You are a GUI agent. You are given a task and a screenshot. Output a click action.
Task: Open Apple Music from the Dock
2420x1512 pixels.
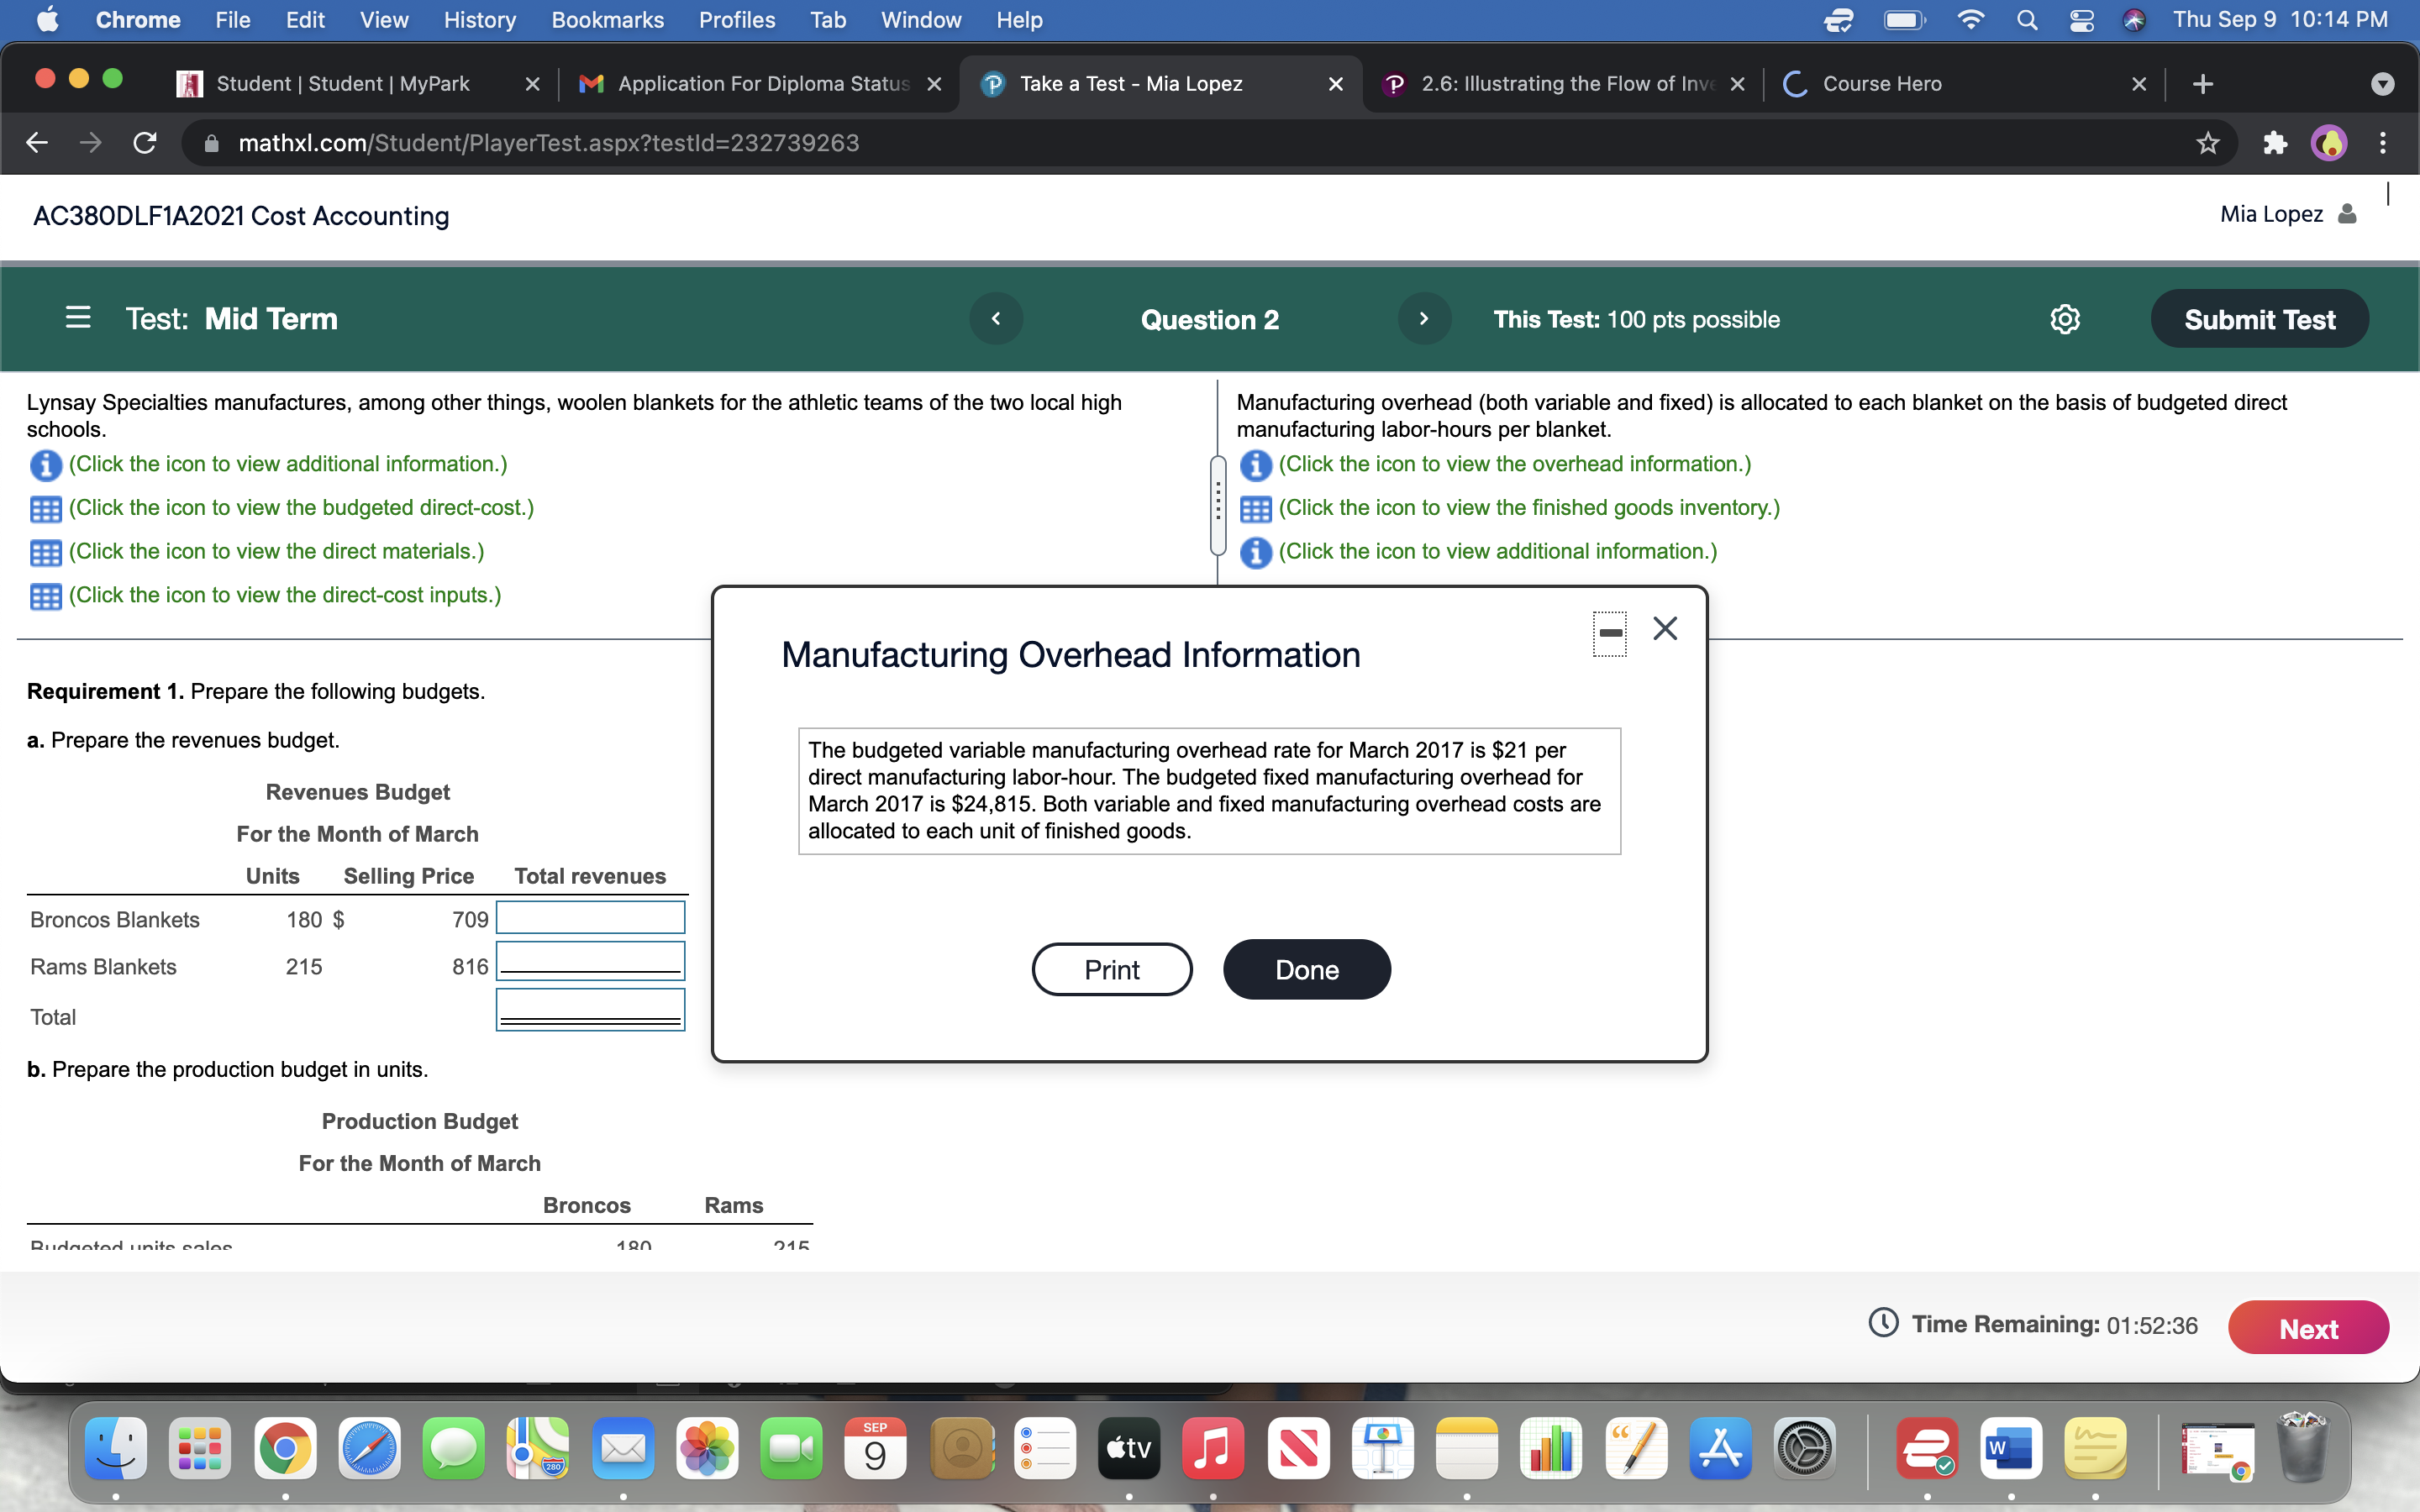1212,1447
